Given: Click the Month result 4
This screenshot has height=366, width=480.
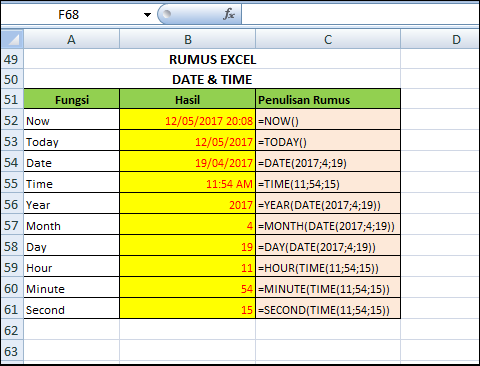Looking at the screenshot, I should (x=188, y=225).
